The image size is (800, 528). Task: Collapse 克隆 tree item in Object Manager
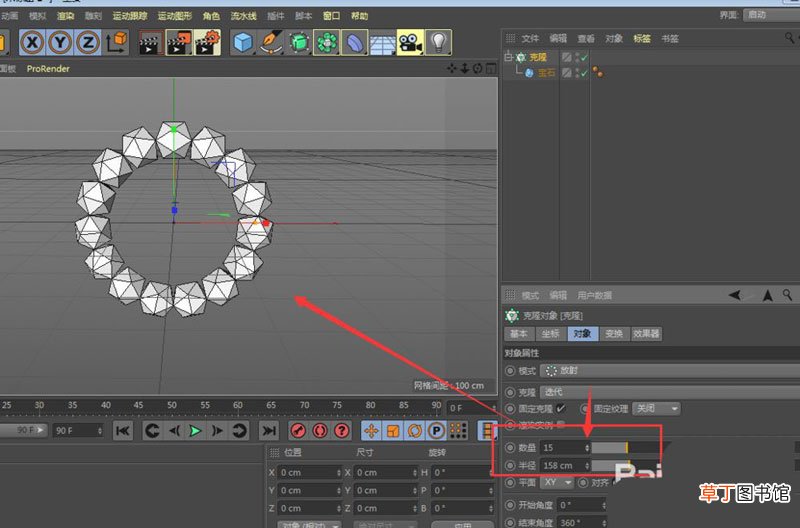[x=508, y=57]
